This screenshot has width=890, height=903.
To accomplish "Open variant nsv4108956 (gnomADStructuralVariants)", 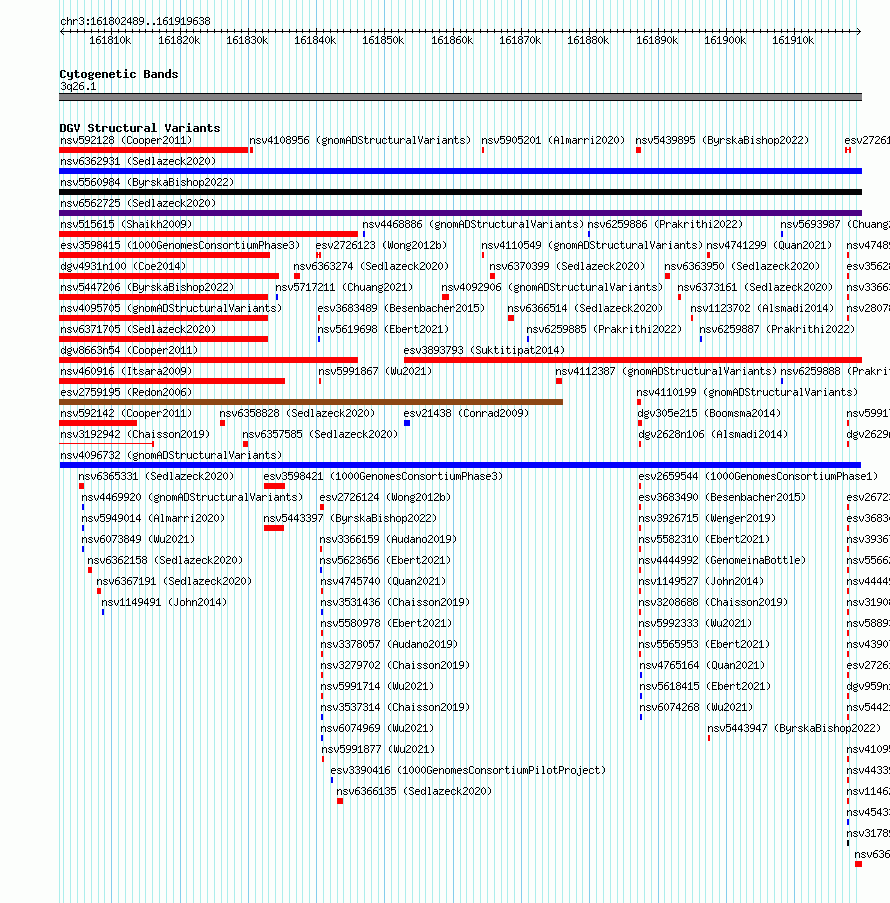I will pos(360,140).
